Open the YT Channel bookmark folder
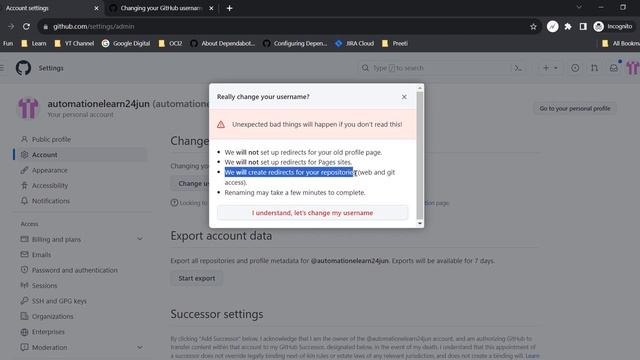640x360 pixels. pos(74,43)
